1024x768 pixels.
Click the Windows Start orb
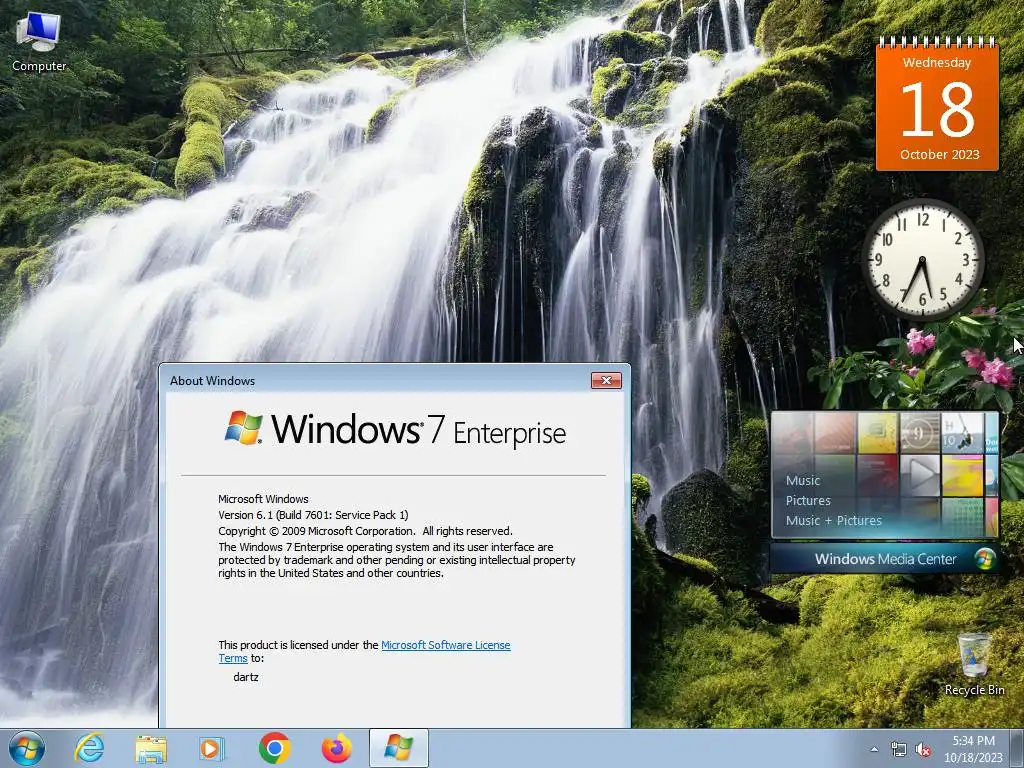[x=27, y=748]
